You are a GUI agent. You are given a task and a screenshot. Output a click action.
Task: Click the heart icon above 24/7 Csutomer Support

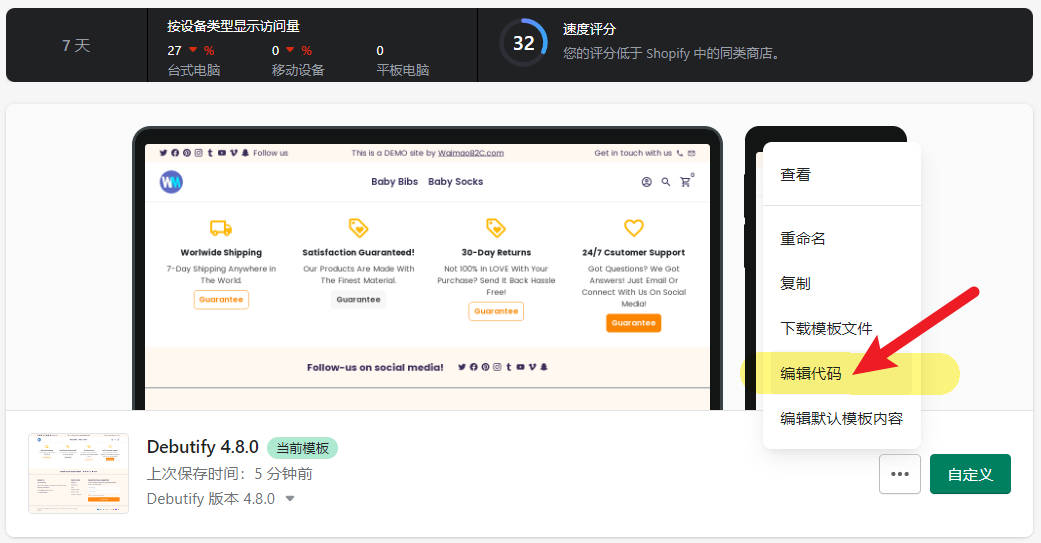[634, 228]
